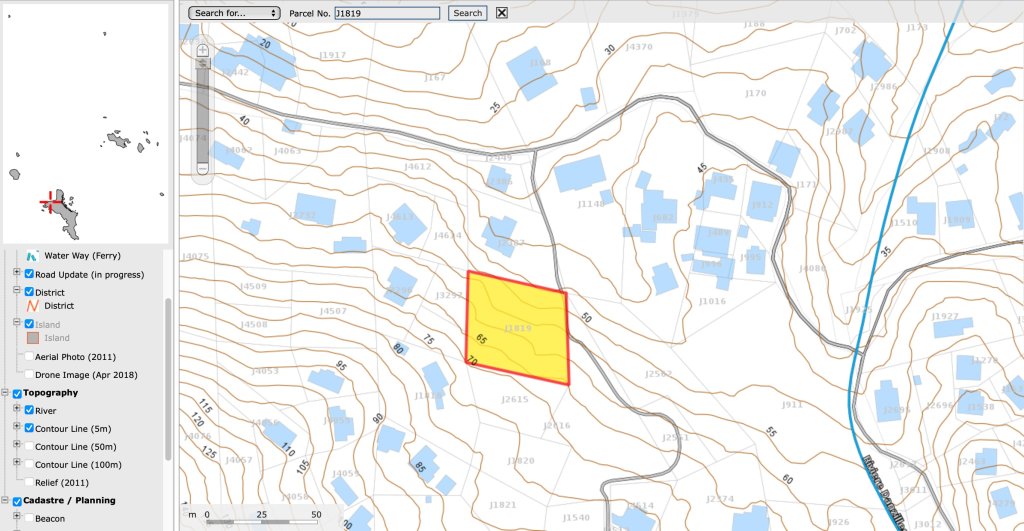1024x531 pixels.
Task: Collapse the Cadastre / Planning group
Action: [x=5, y=500]
